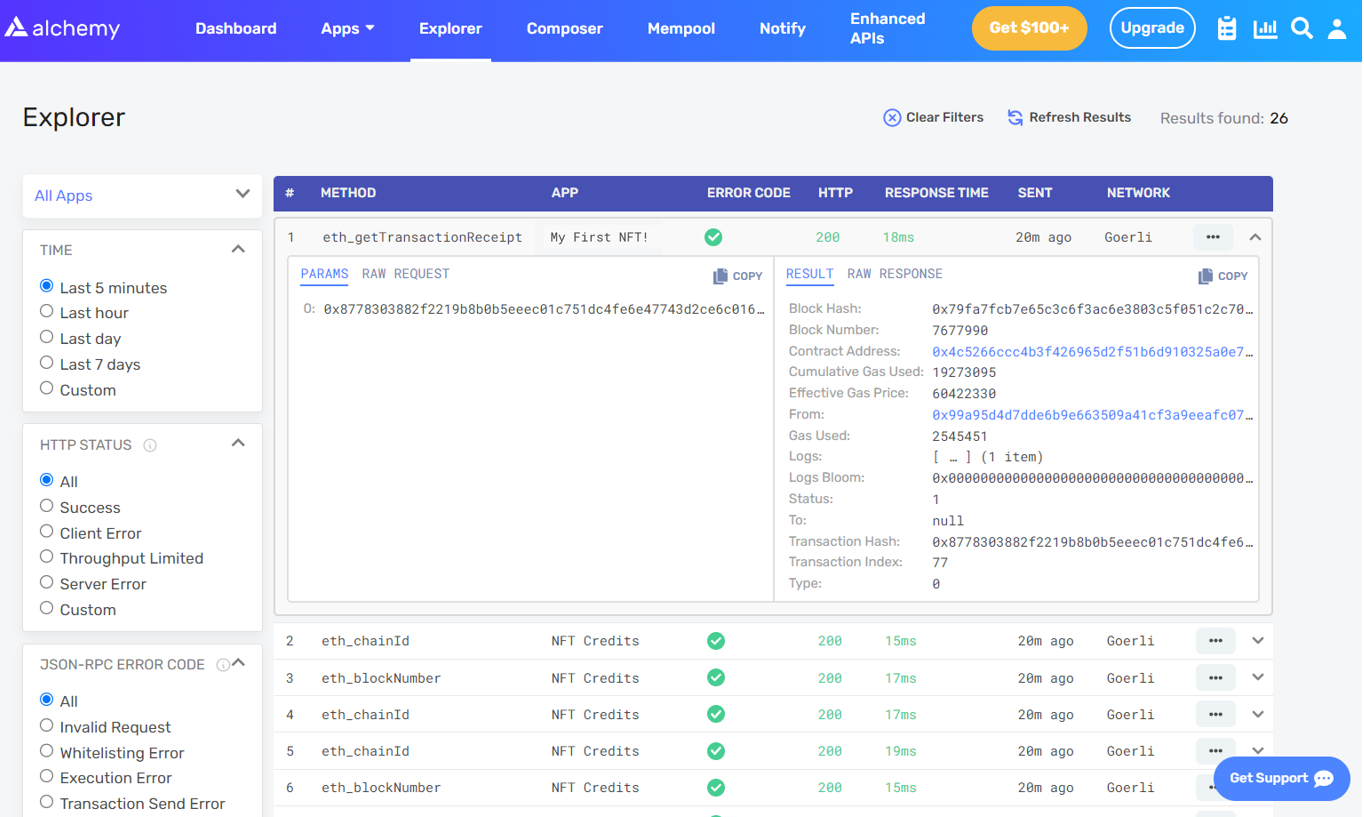Screen dimensions: 1364x817
Task: Click the Copy icon in the PARAMS panel
Action: pyautogui.click(x=737, y=275)
